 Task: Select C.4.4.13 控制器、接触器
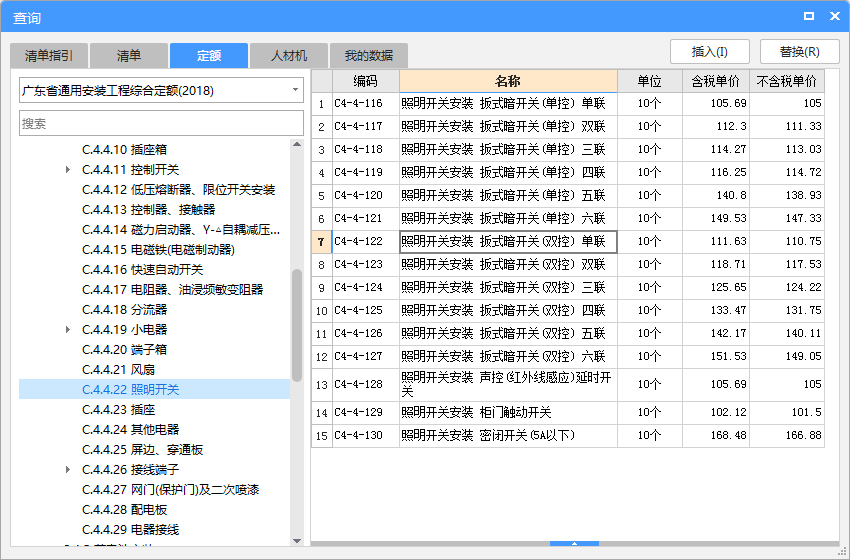(x=149, y=210)
